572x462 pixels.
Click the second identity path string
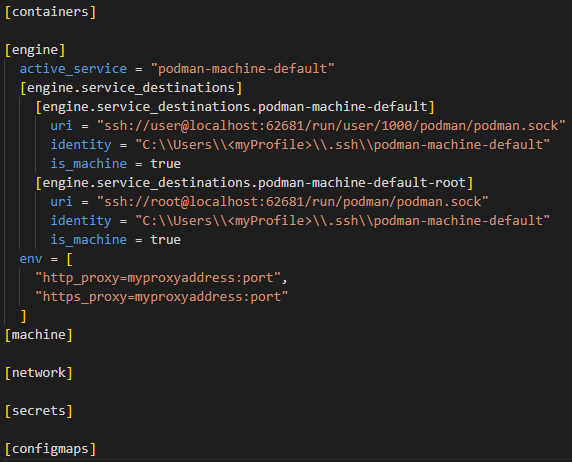pyautogui.click(x=343, y=220)
